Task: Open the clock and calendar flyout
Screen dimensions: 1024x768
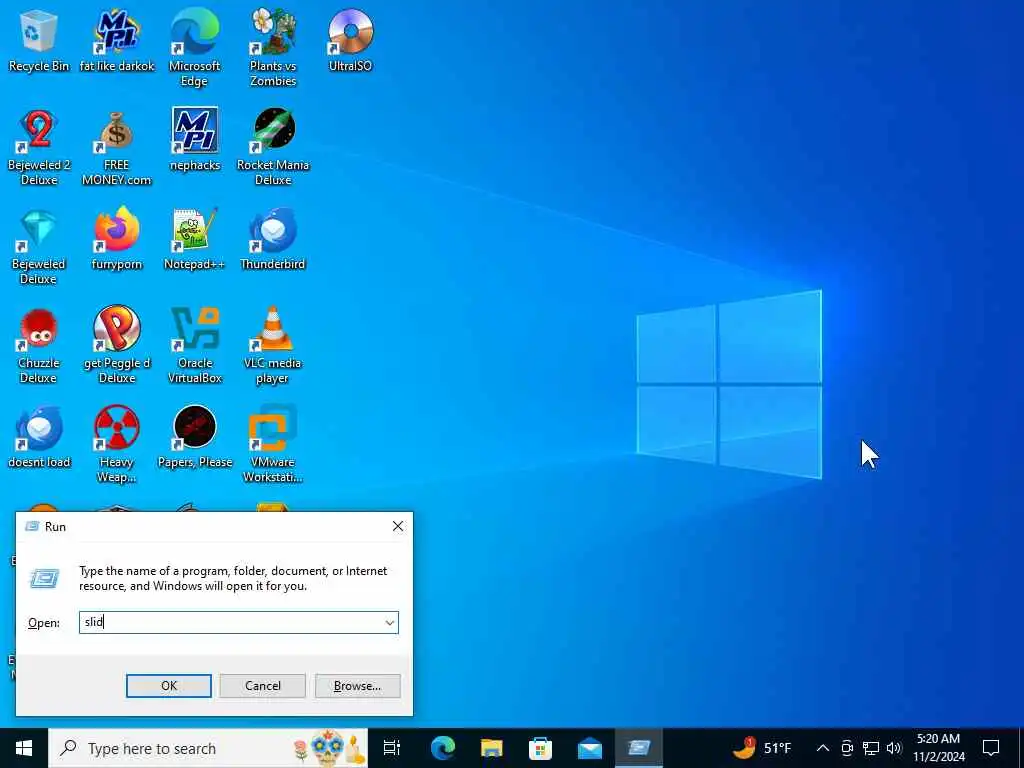Action: 938,748
